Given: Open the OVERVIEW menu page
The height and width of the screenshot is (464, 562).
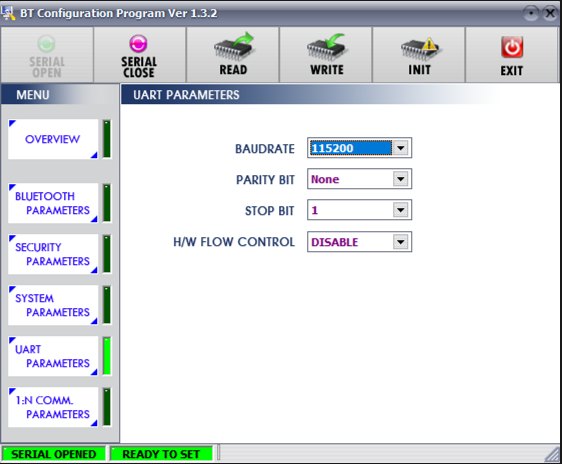Looking at the screenshot, I should click(x=53, y=139).
